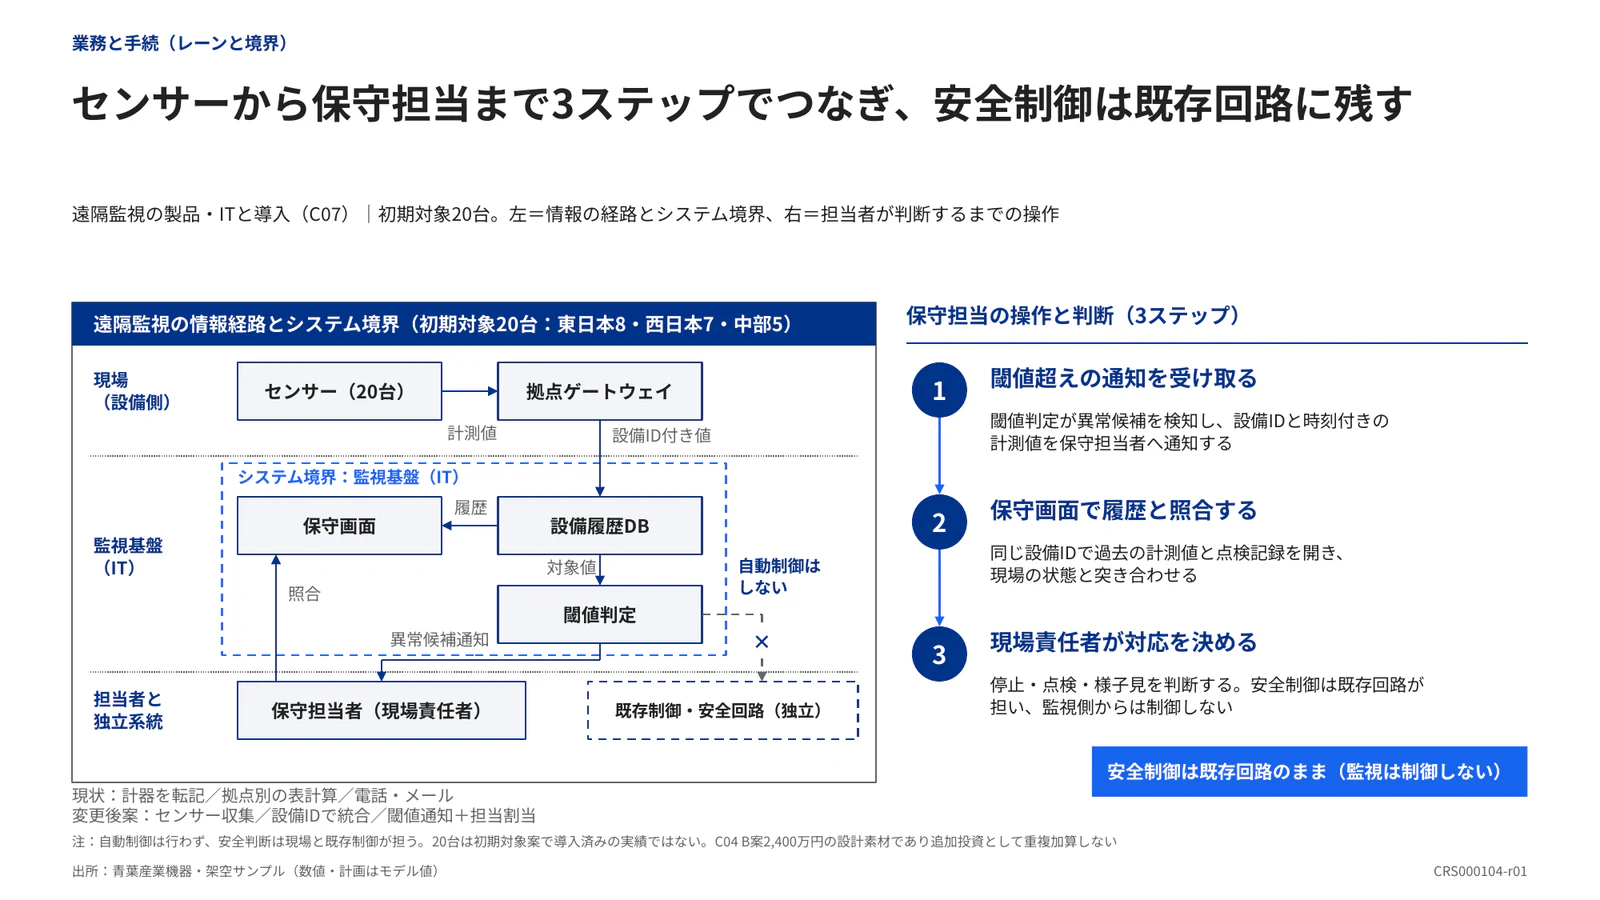The image size is (1600, 900).
Task: Select heading 保守画面で履歴と照合する
Action: 1123,510
